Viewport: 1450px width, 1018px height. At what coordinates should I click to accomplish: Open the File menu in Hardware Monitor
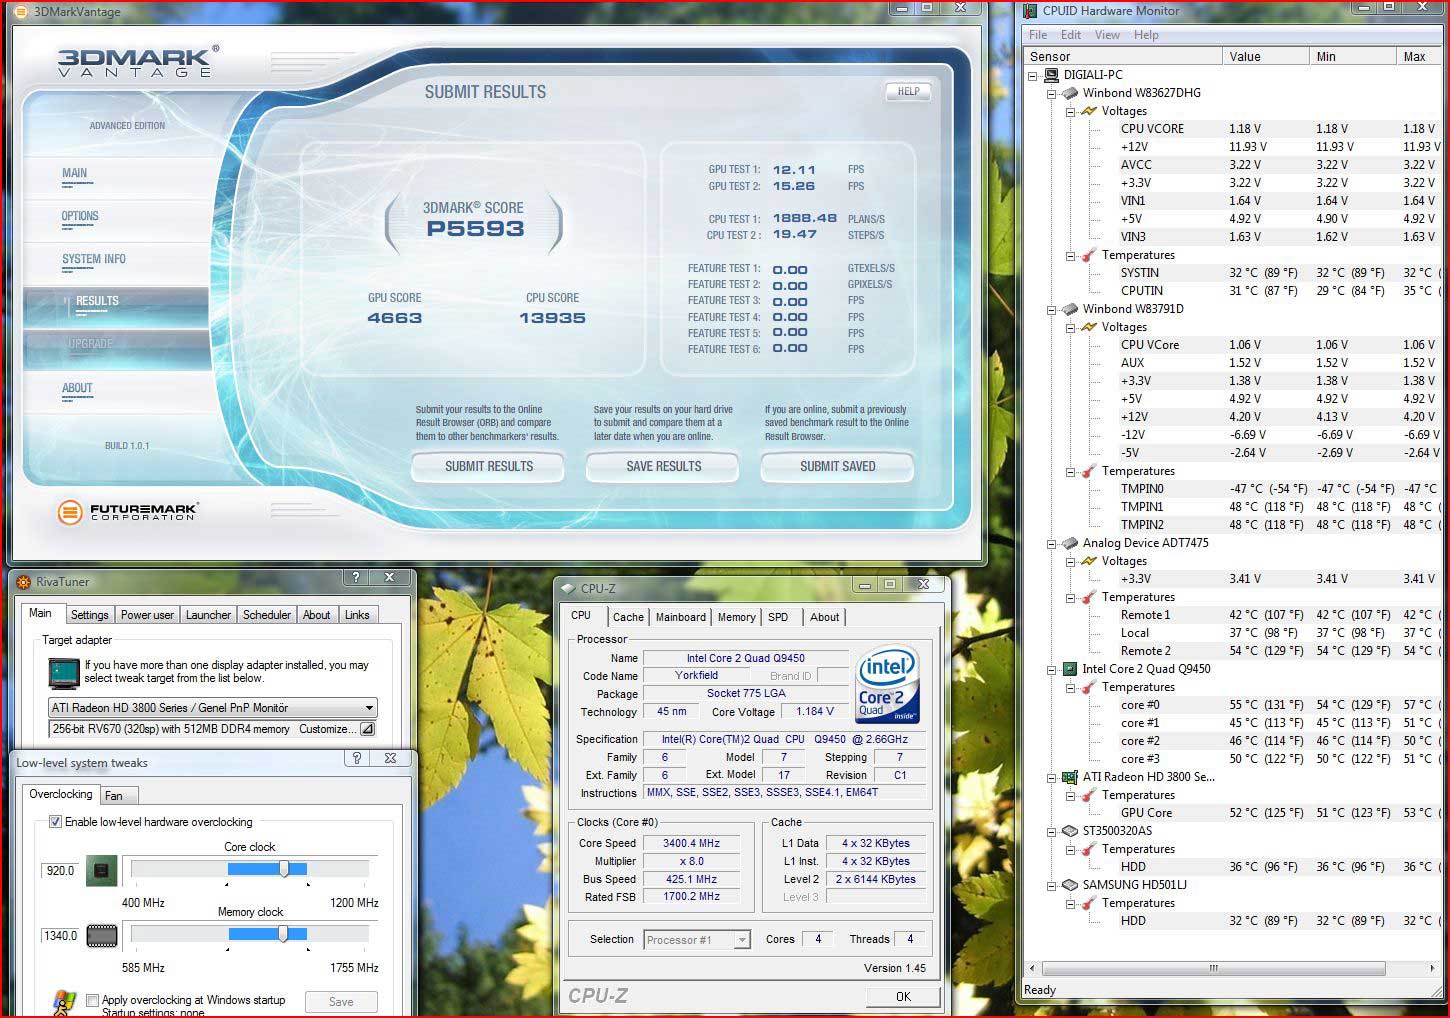coord(1039,35)
